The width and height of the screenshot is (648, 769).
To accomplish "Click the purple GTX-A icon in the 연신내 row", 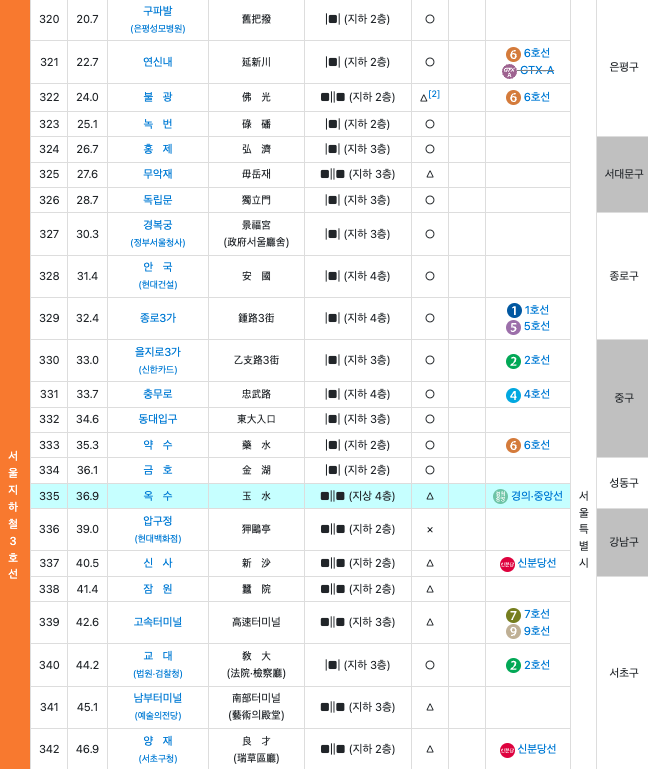I will pos(509,71).
